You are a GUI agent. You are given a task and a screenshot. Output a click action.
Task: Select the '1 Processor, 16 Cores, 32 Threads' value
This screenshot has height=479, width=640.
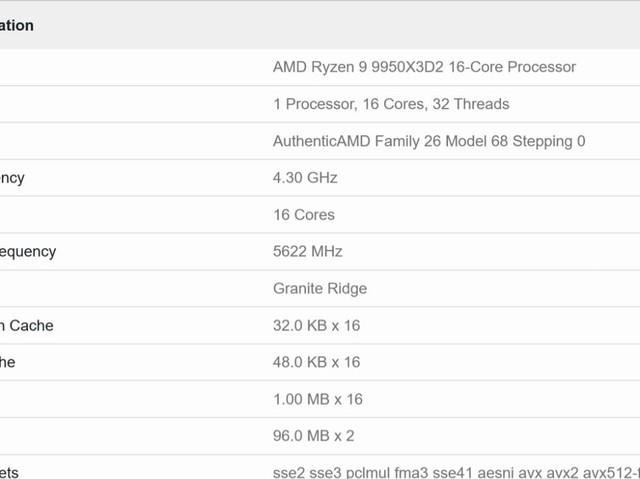(x=391, y=104)
